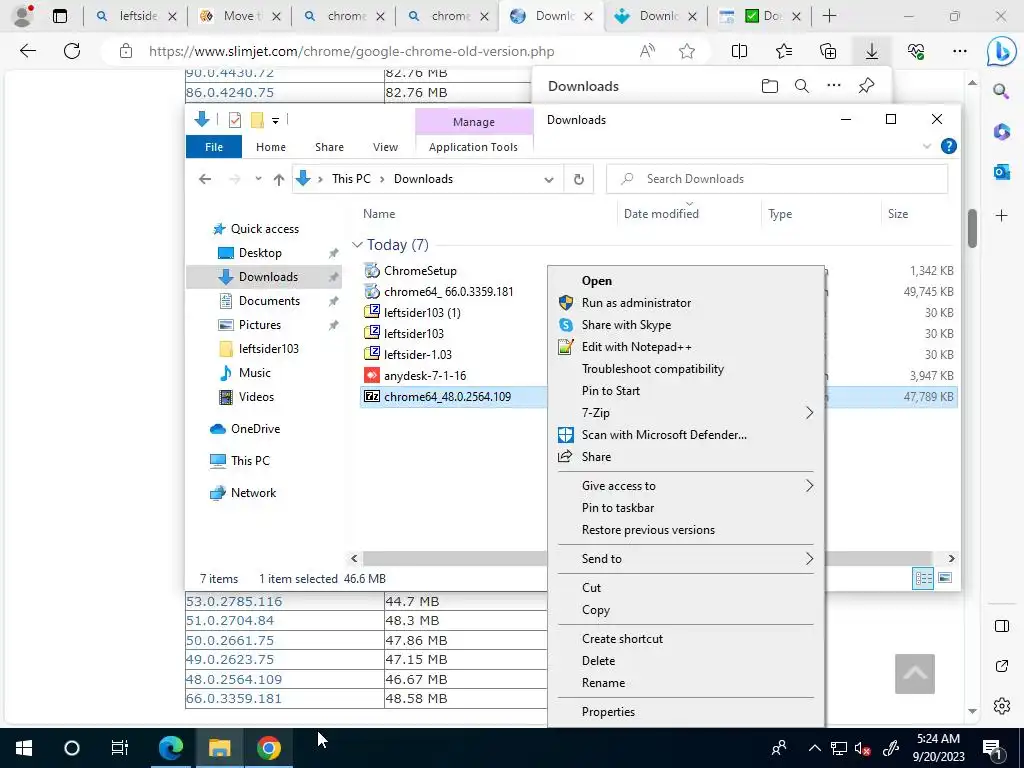The image size is (1024, 768).
Task: Open customize quick access toolbar dropdown
Action: click(276, 120)
